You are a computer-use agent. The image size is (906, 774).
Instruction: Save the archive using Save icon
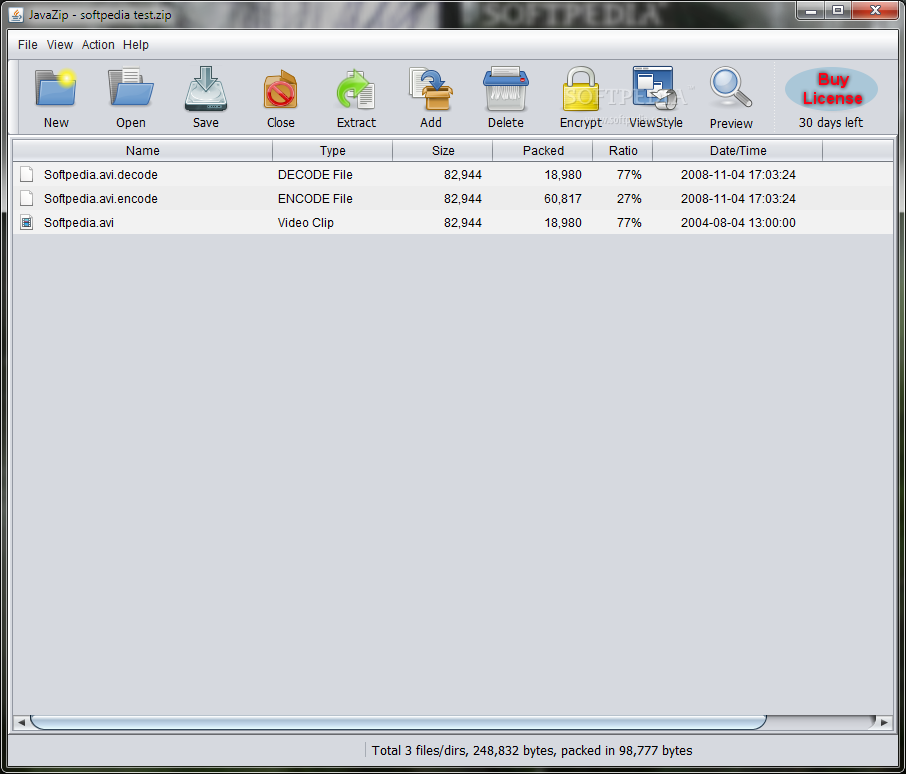coord(206,88)
